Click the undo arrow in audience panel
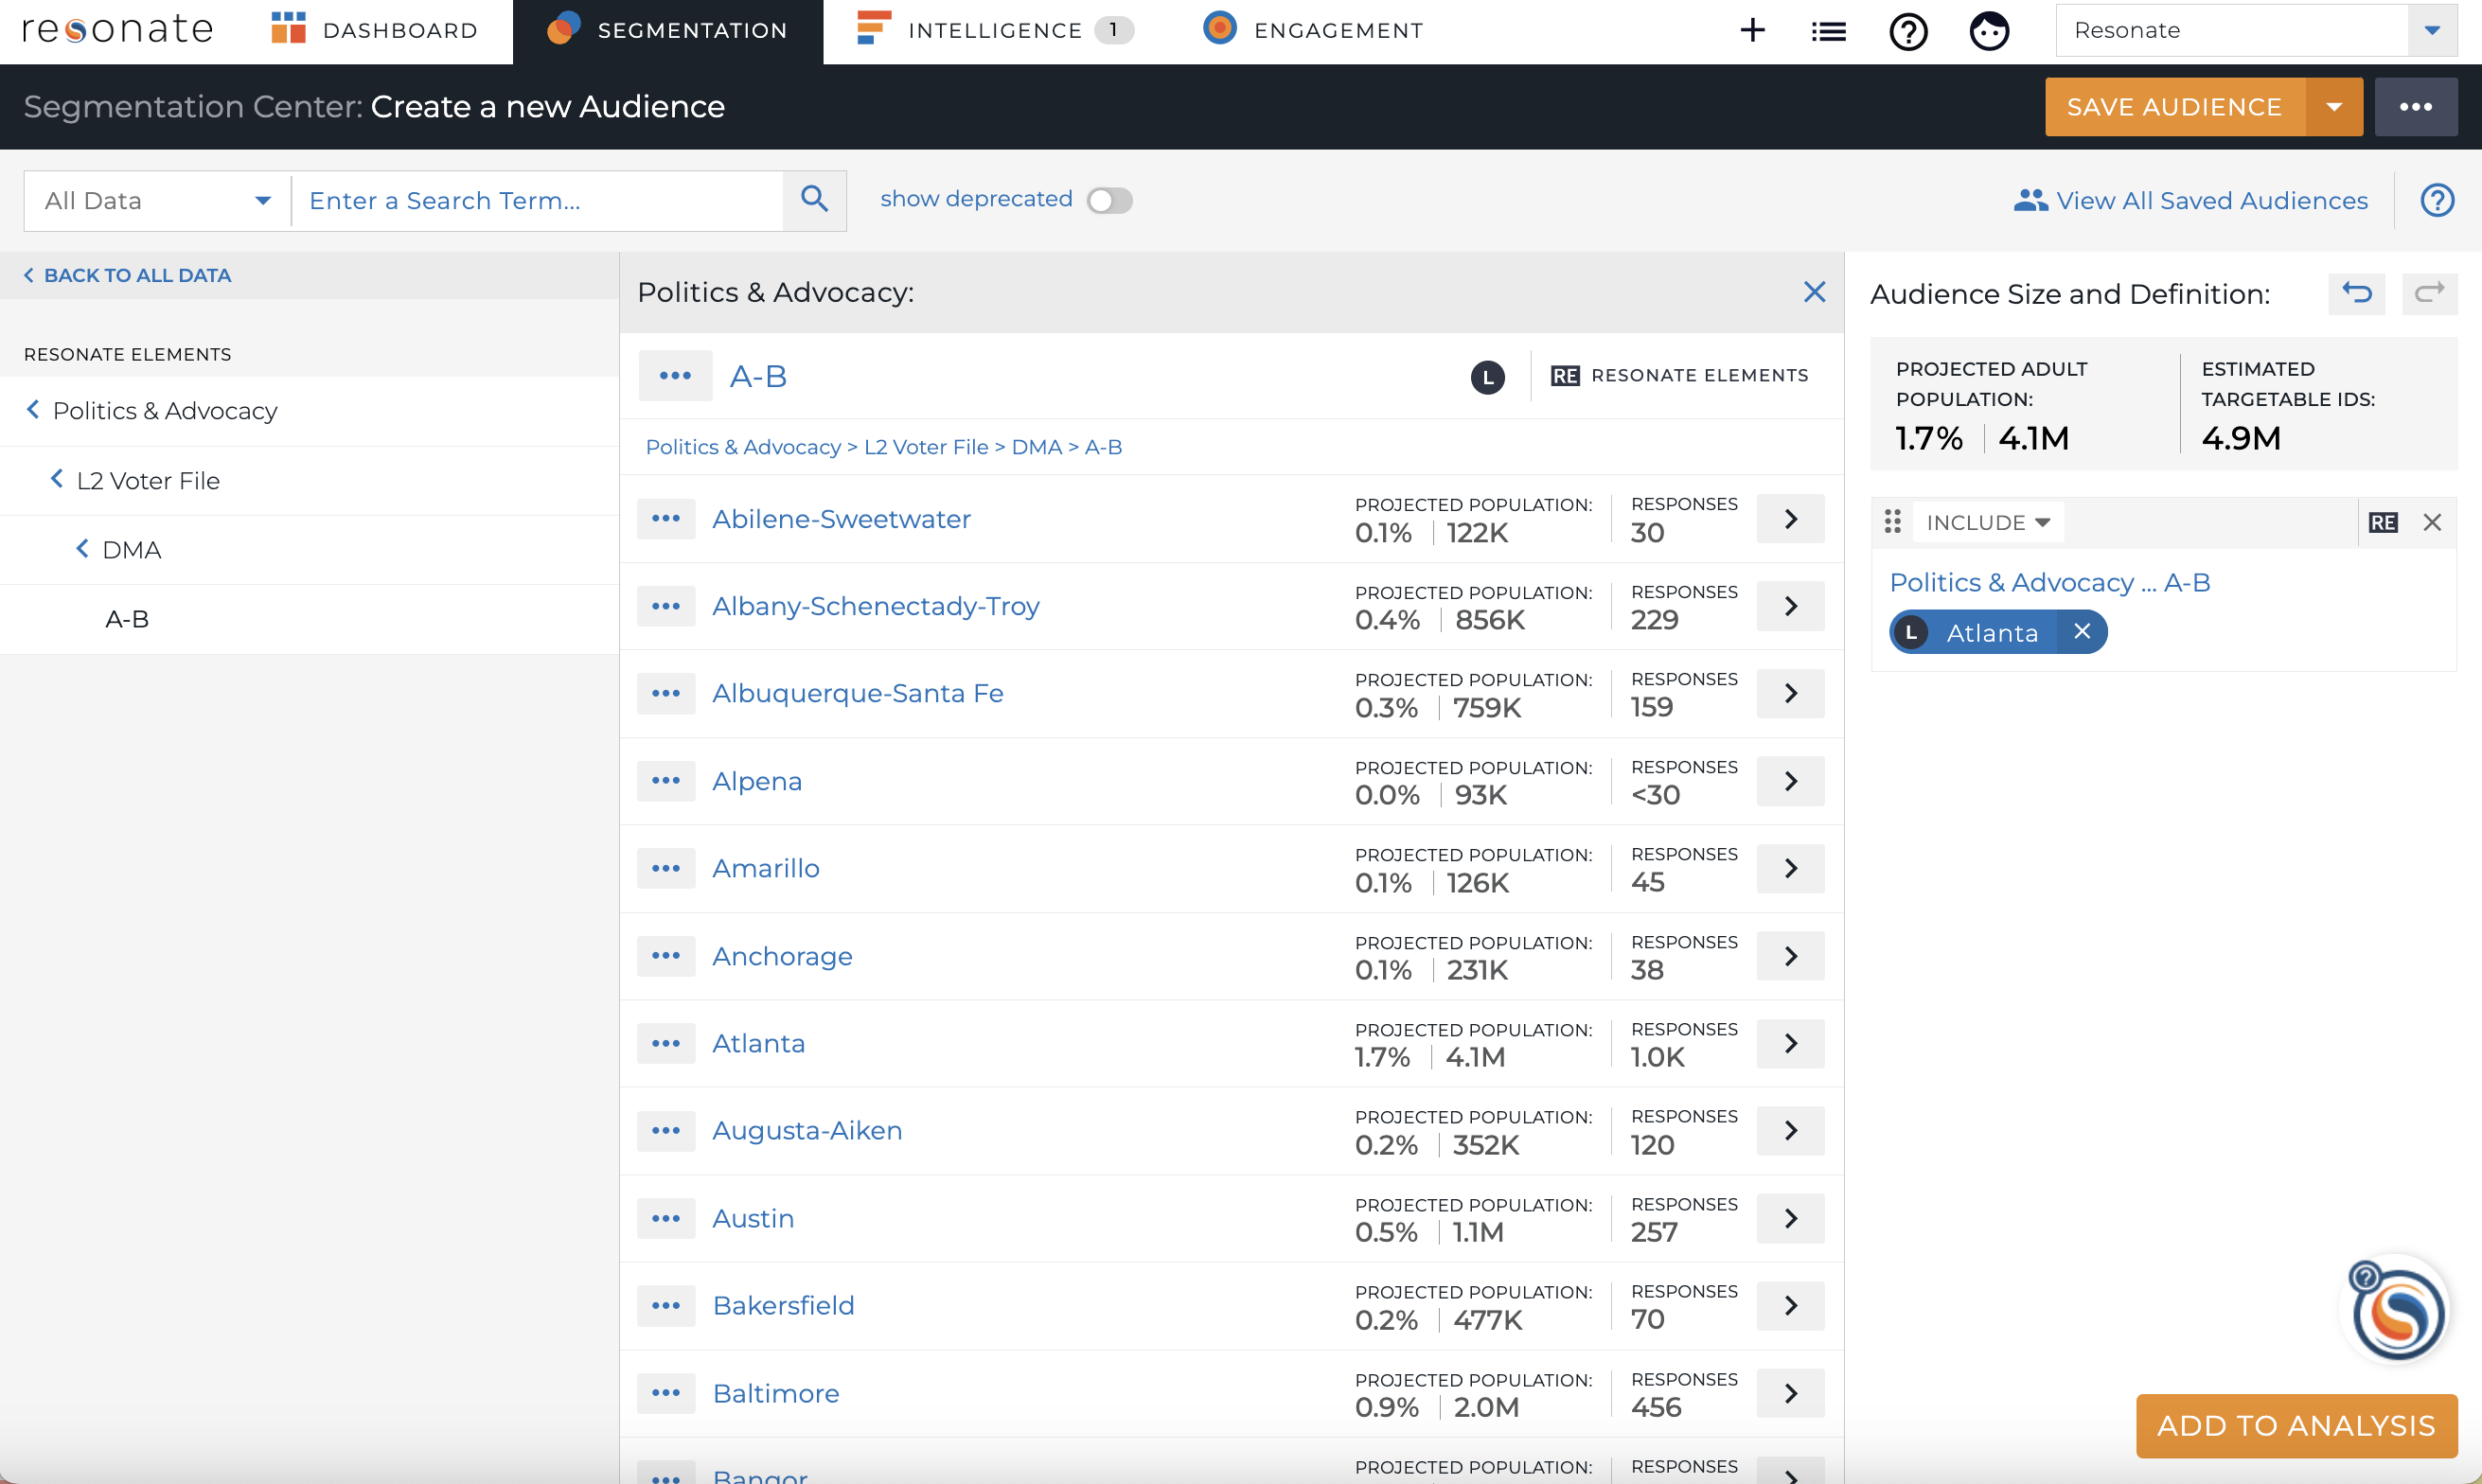Screen dimensions: 2482x1484 pos(2357,294)
